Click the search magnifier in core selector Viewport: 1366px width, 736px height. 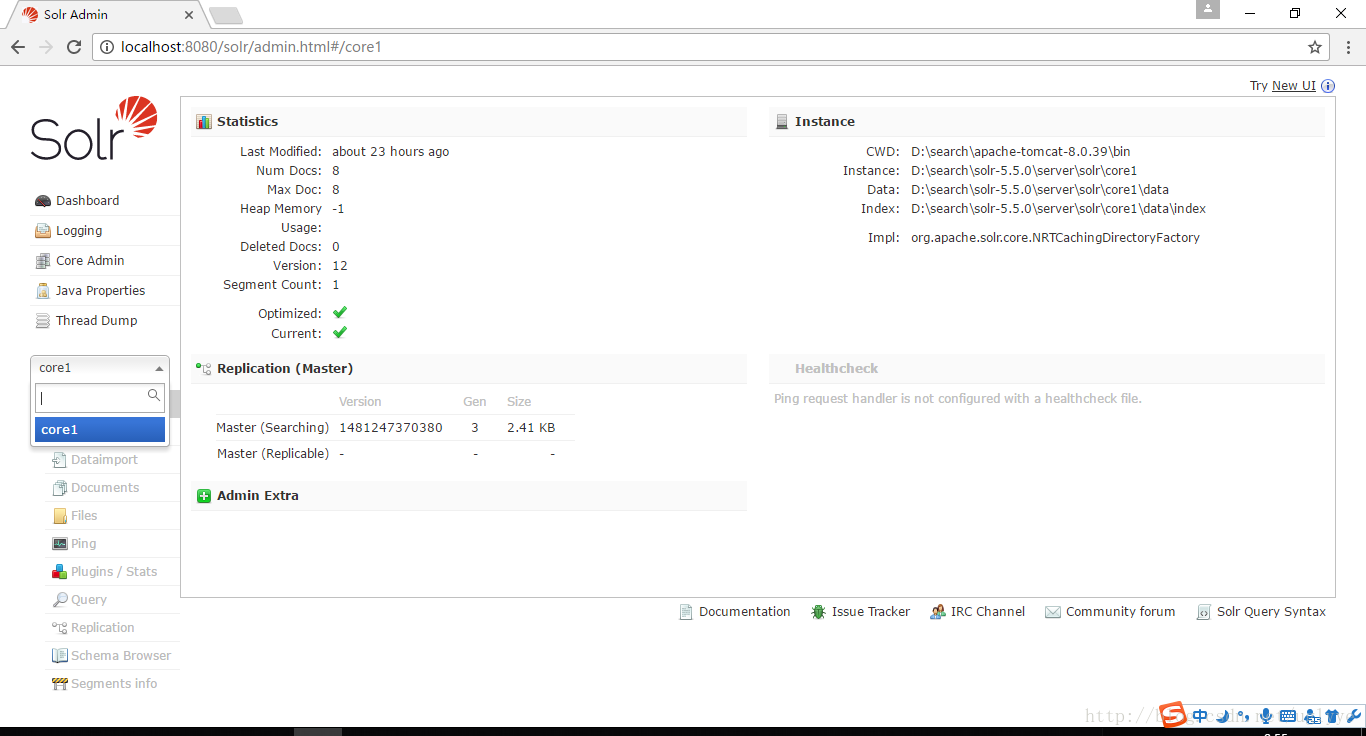(x=154, y=396)
